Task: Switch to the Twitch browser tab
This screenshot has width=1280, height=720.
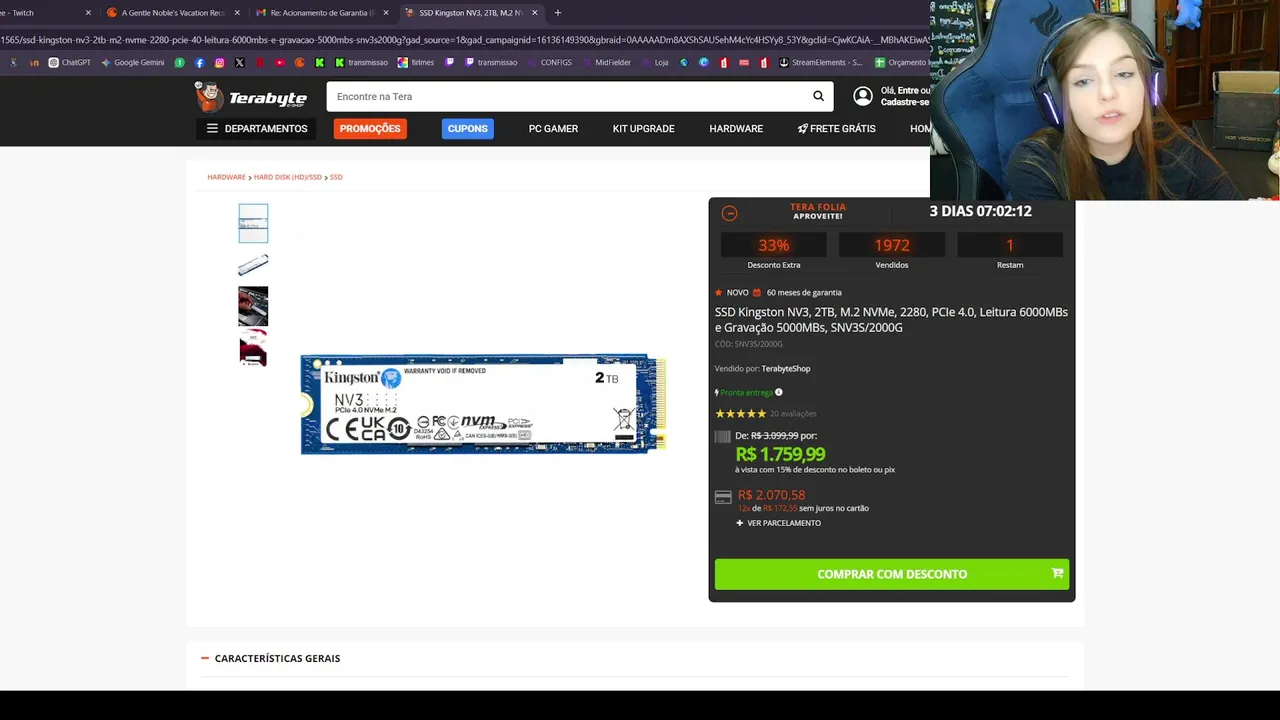Action: [45, 13]
